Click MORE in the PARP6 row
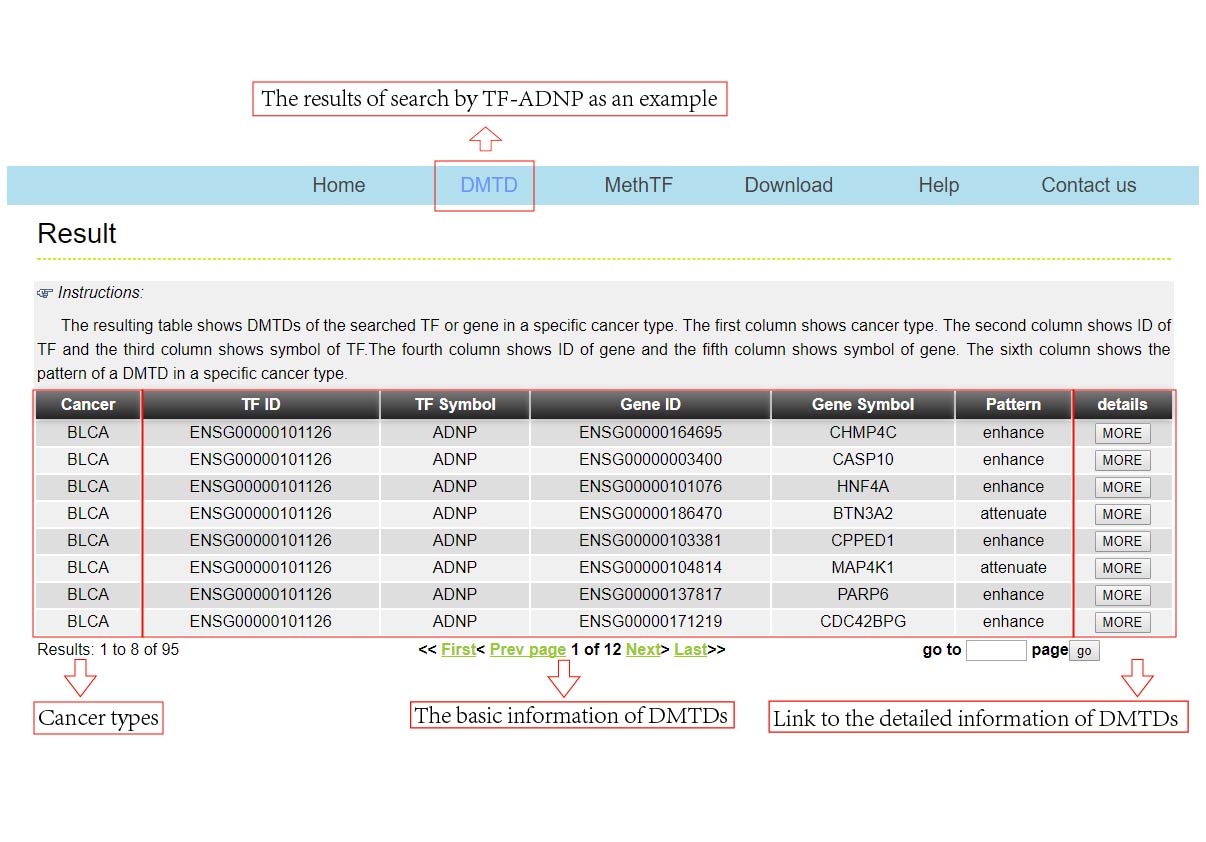 tap(1122, 596)
